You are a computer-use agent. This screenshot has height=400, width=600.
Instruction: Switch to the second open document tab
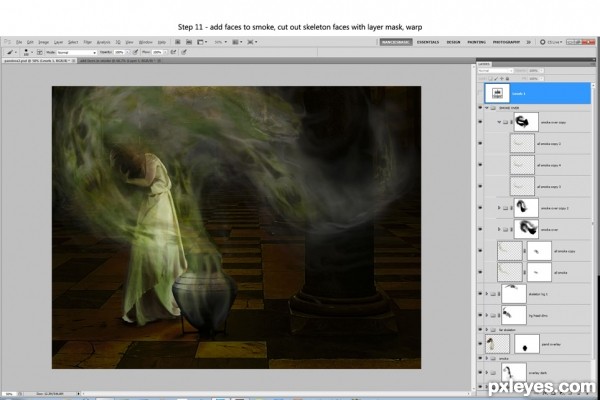(x=119, y=61)
